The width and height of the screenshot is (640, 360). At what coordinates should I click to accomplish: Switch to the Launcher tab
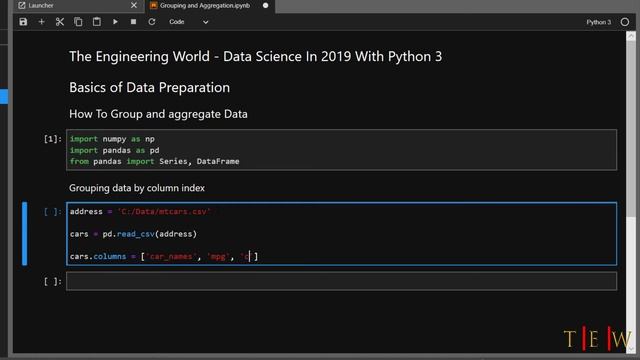[78, 6]
